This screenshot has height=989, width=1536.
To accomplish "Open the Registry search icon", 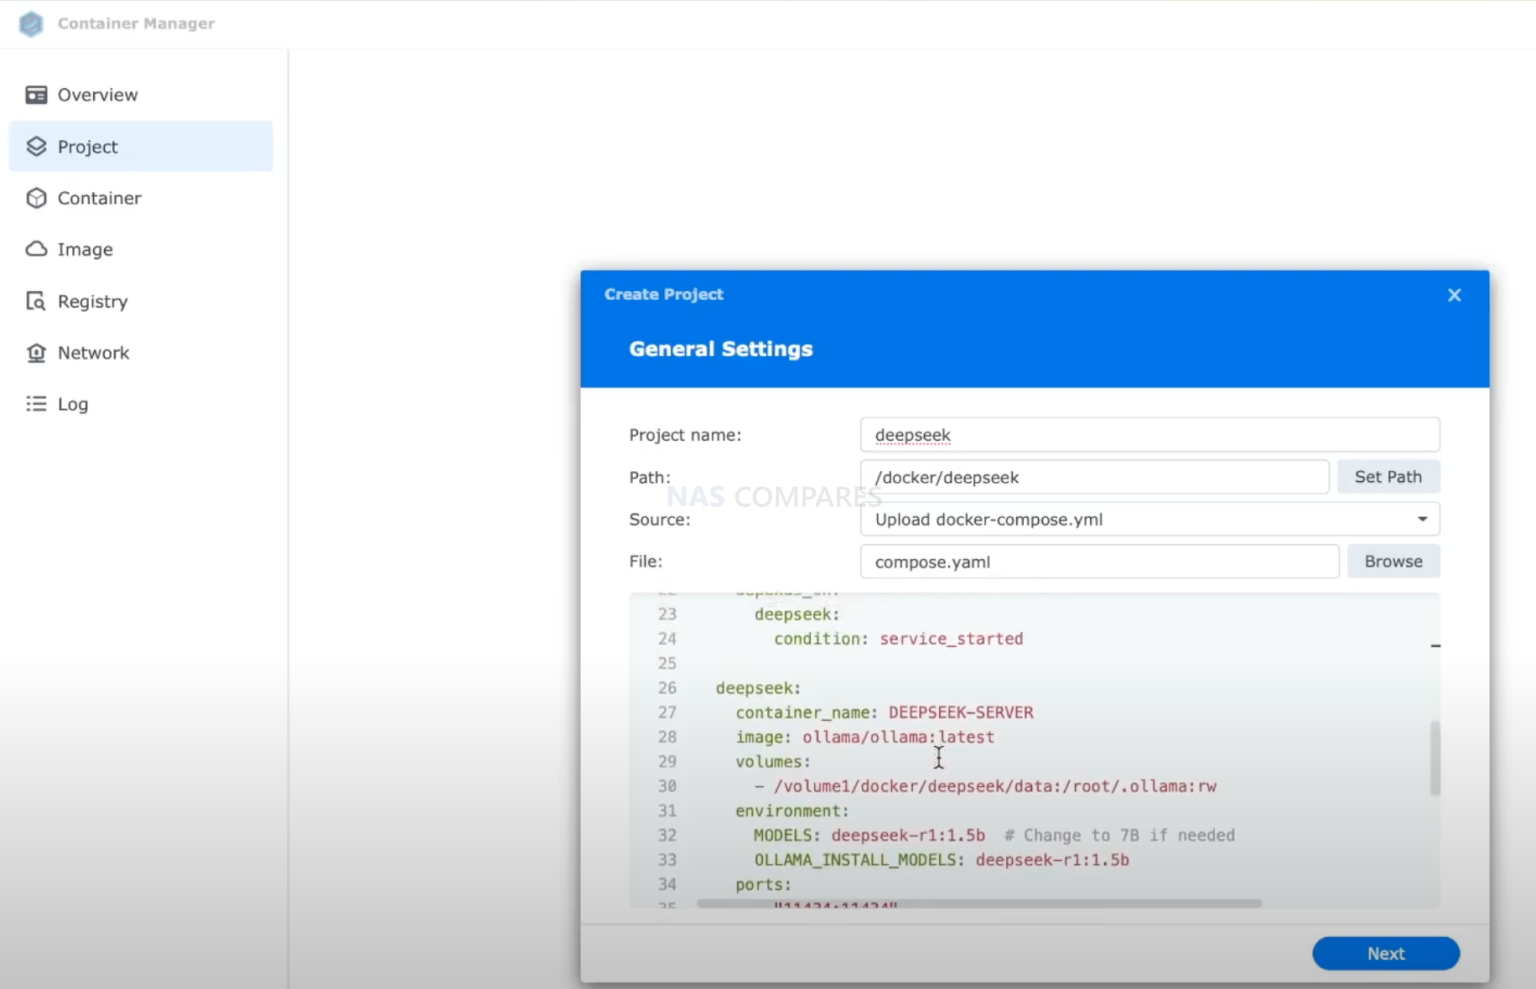I will [x=36, y=301].
